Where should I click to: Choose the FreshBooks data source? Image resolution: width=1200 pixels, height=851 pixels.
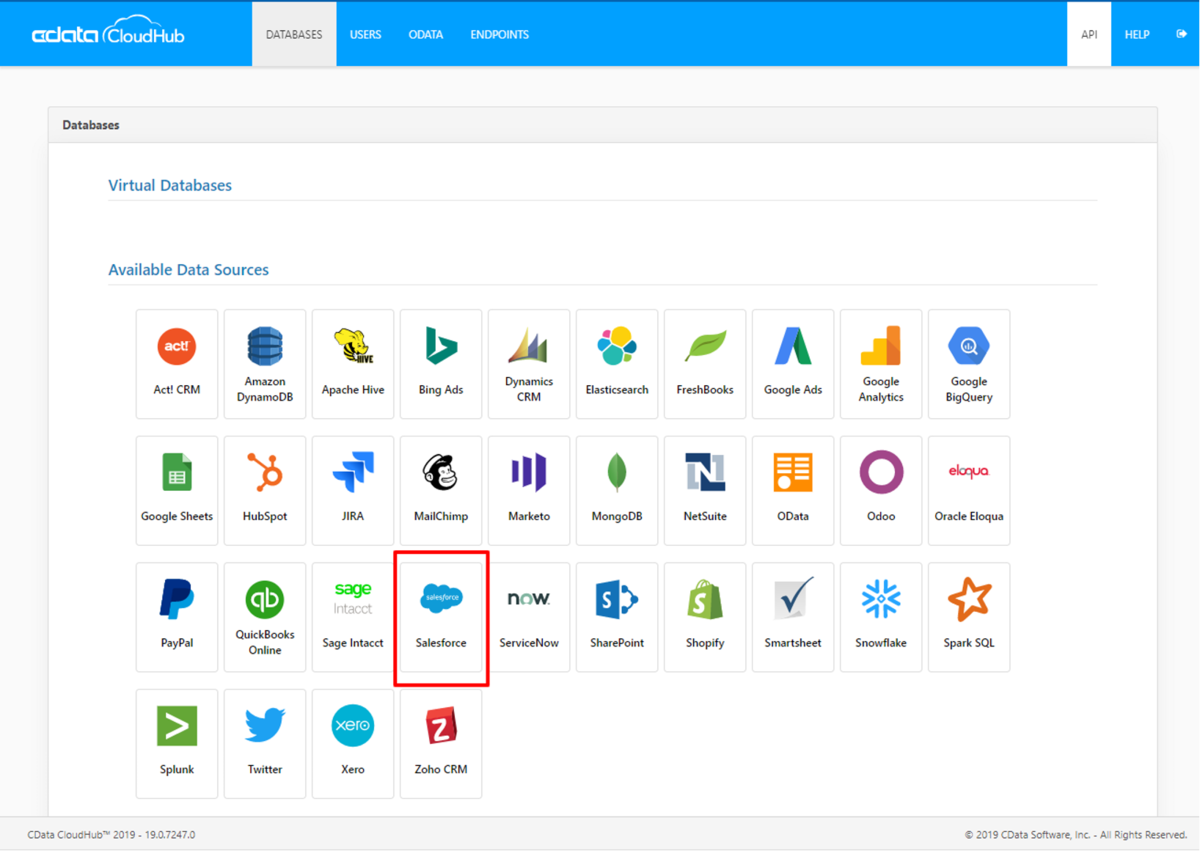(705, 364)
